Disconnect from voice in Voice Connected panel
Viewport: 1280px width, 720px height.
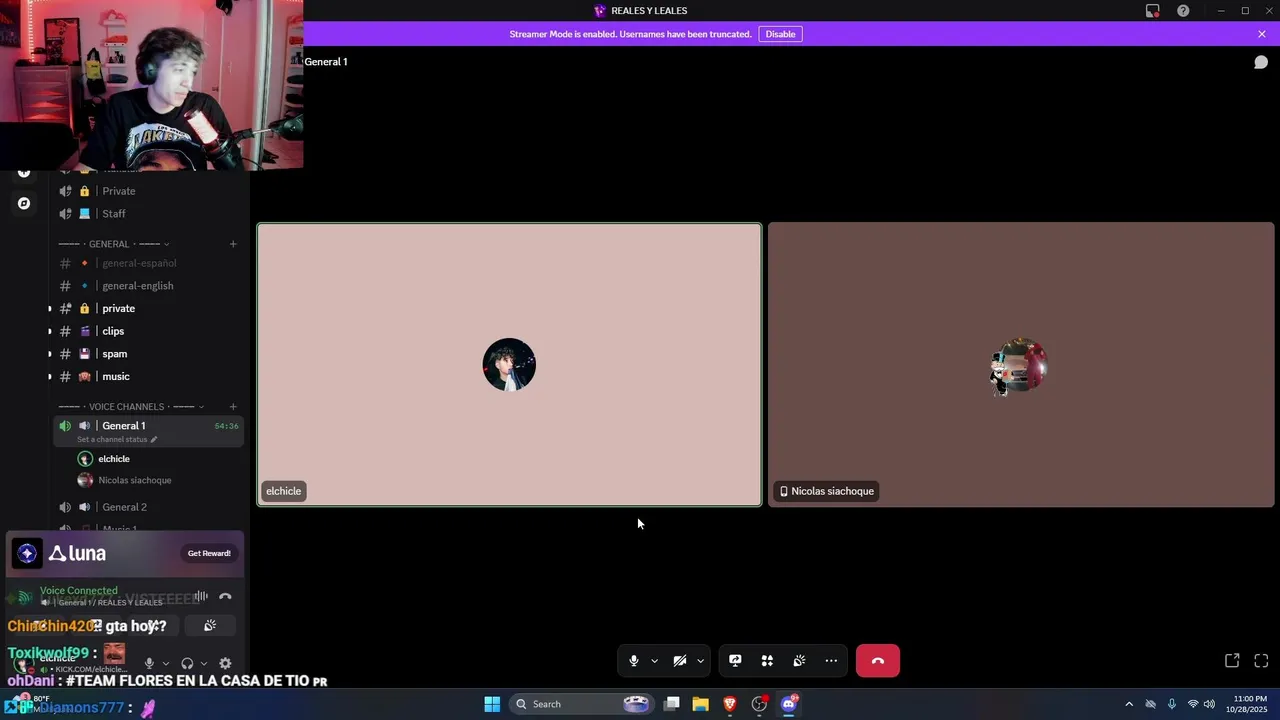pyautogui.click(x=225, y=596)
